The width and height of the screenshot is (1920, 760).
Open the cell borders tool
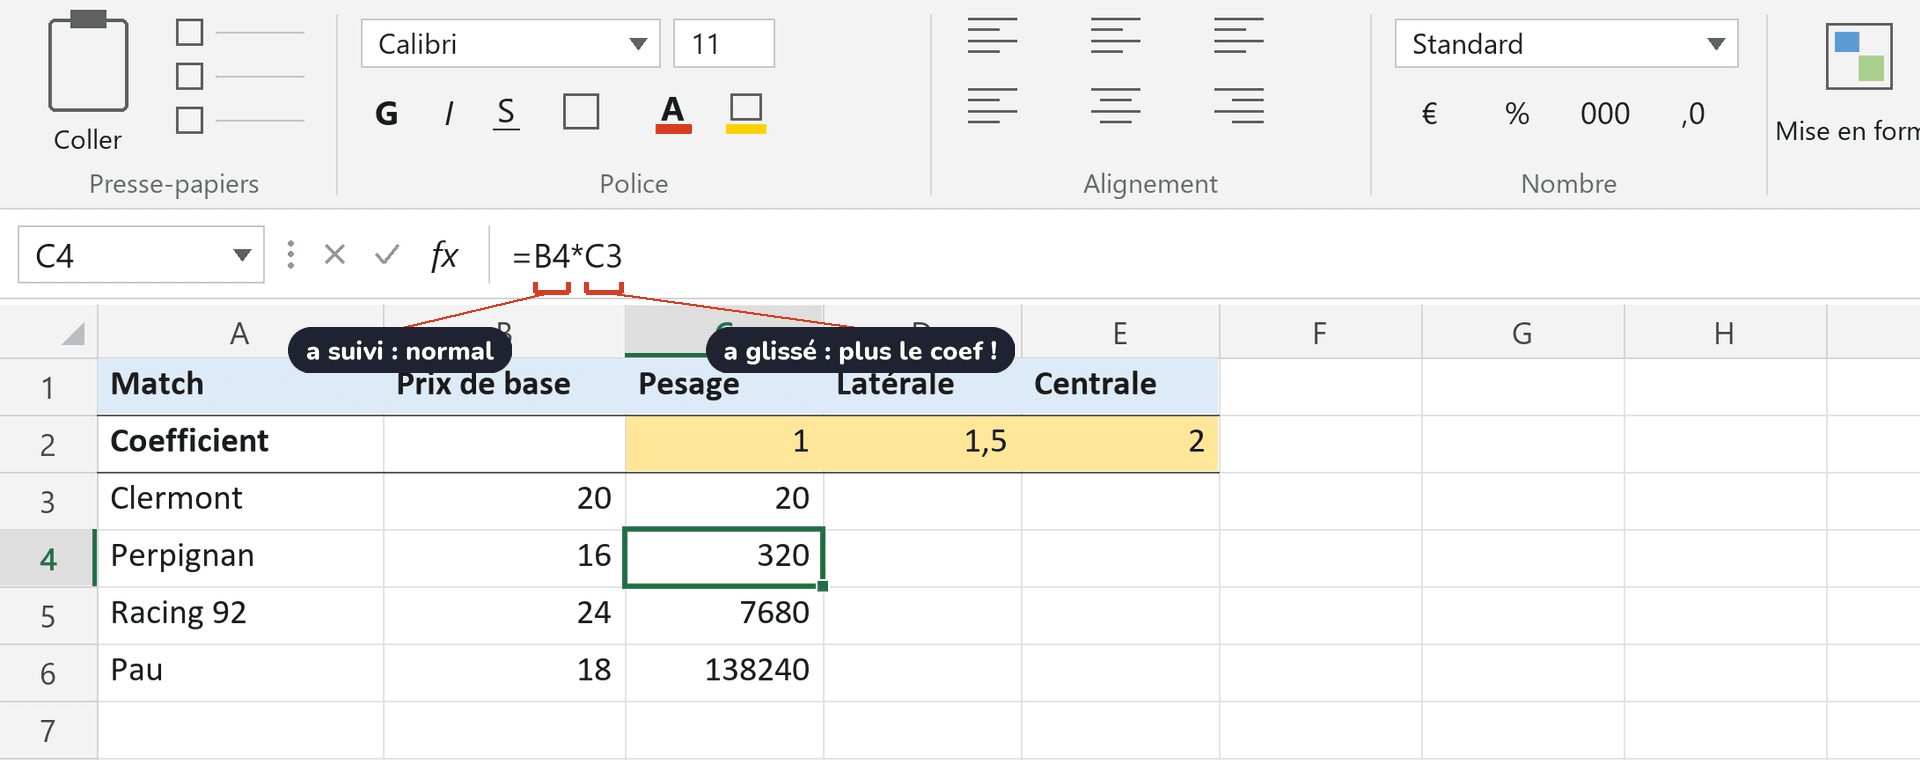tap(581, 112)
